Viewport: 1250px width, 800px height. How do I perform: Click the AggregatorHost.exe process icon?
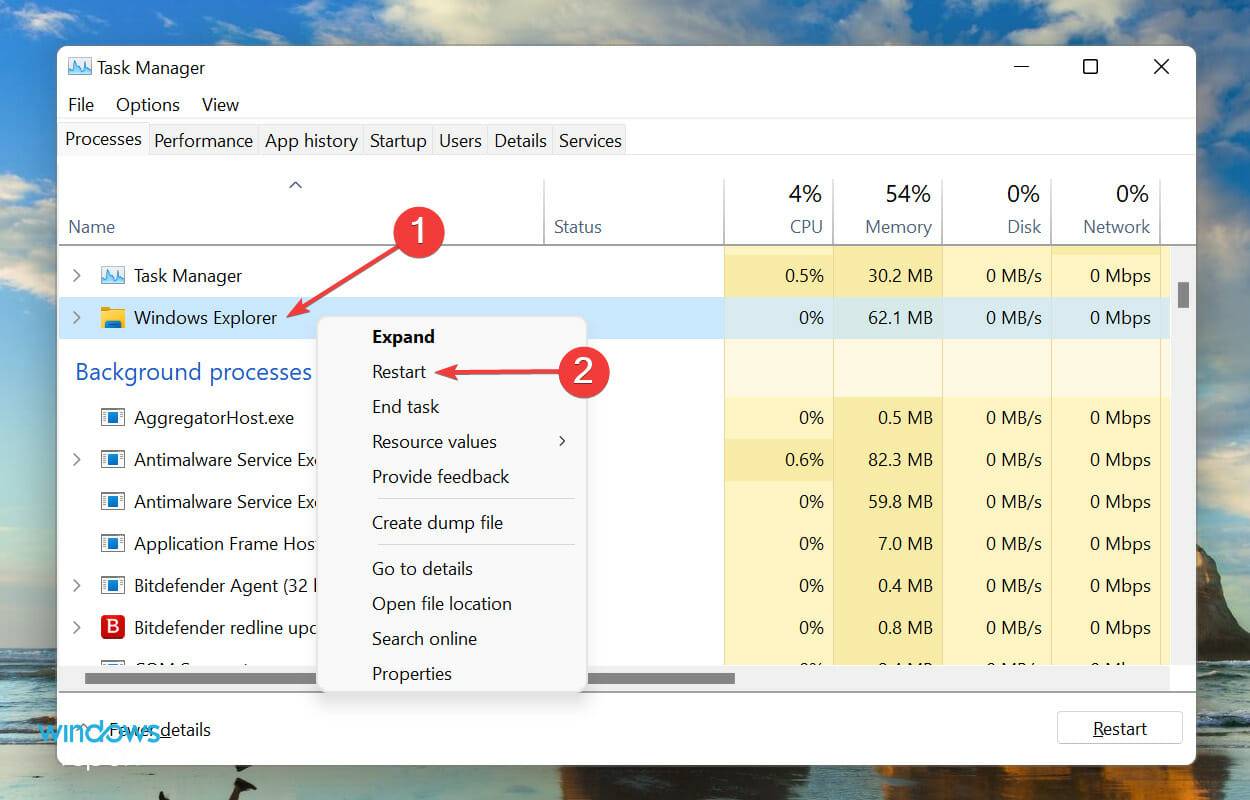point(113,418)
